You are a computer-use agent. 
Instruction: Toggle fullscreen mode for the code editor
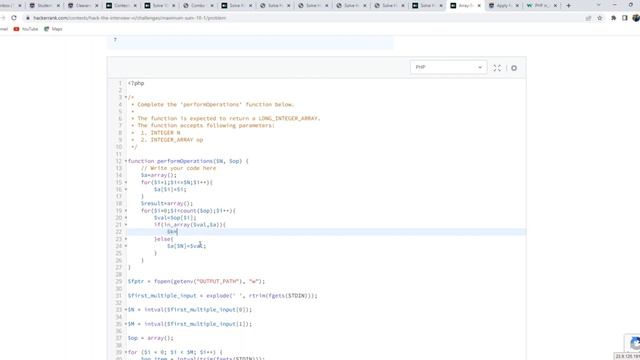[497, 68]
